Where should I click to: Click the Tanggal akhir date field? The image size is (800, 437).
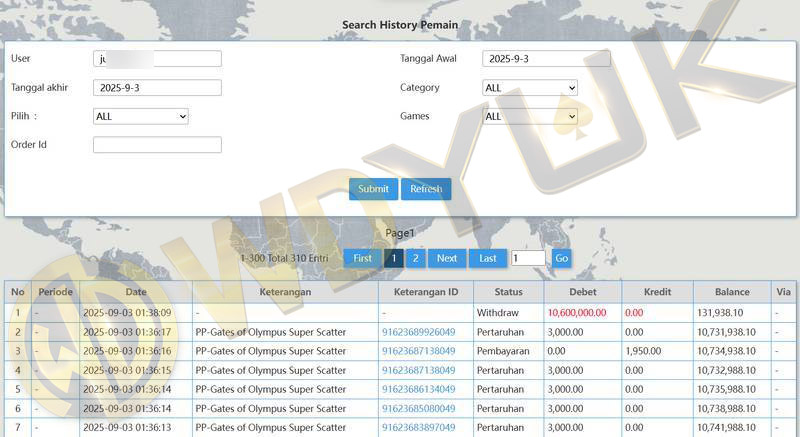click(x=157, y=88)
